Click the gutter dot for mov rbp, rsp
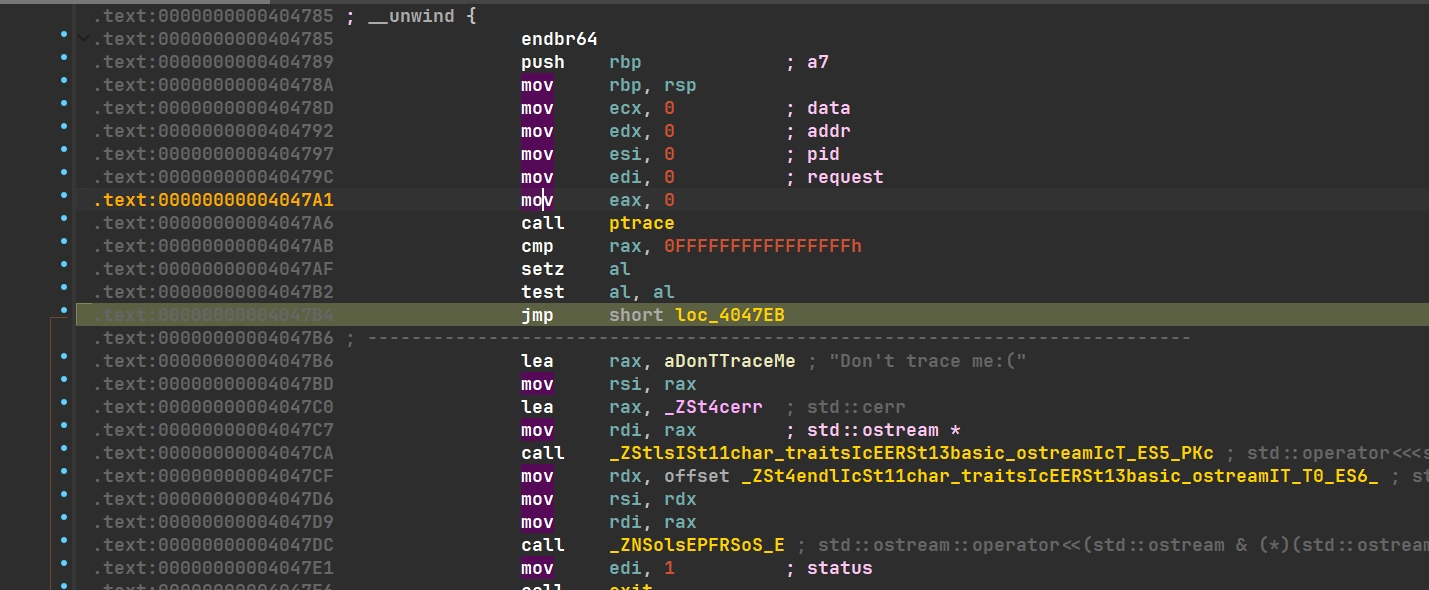The image size is (1429, 590). click(64, 81)
